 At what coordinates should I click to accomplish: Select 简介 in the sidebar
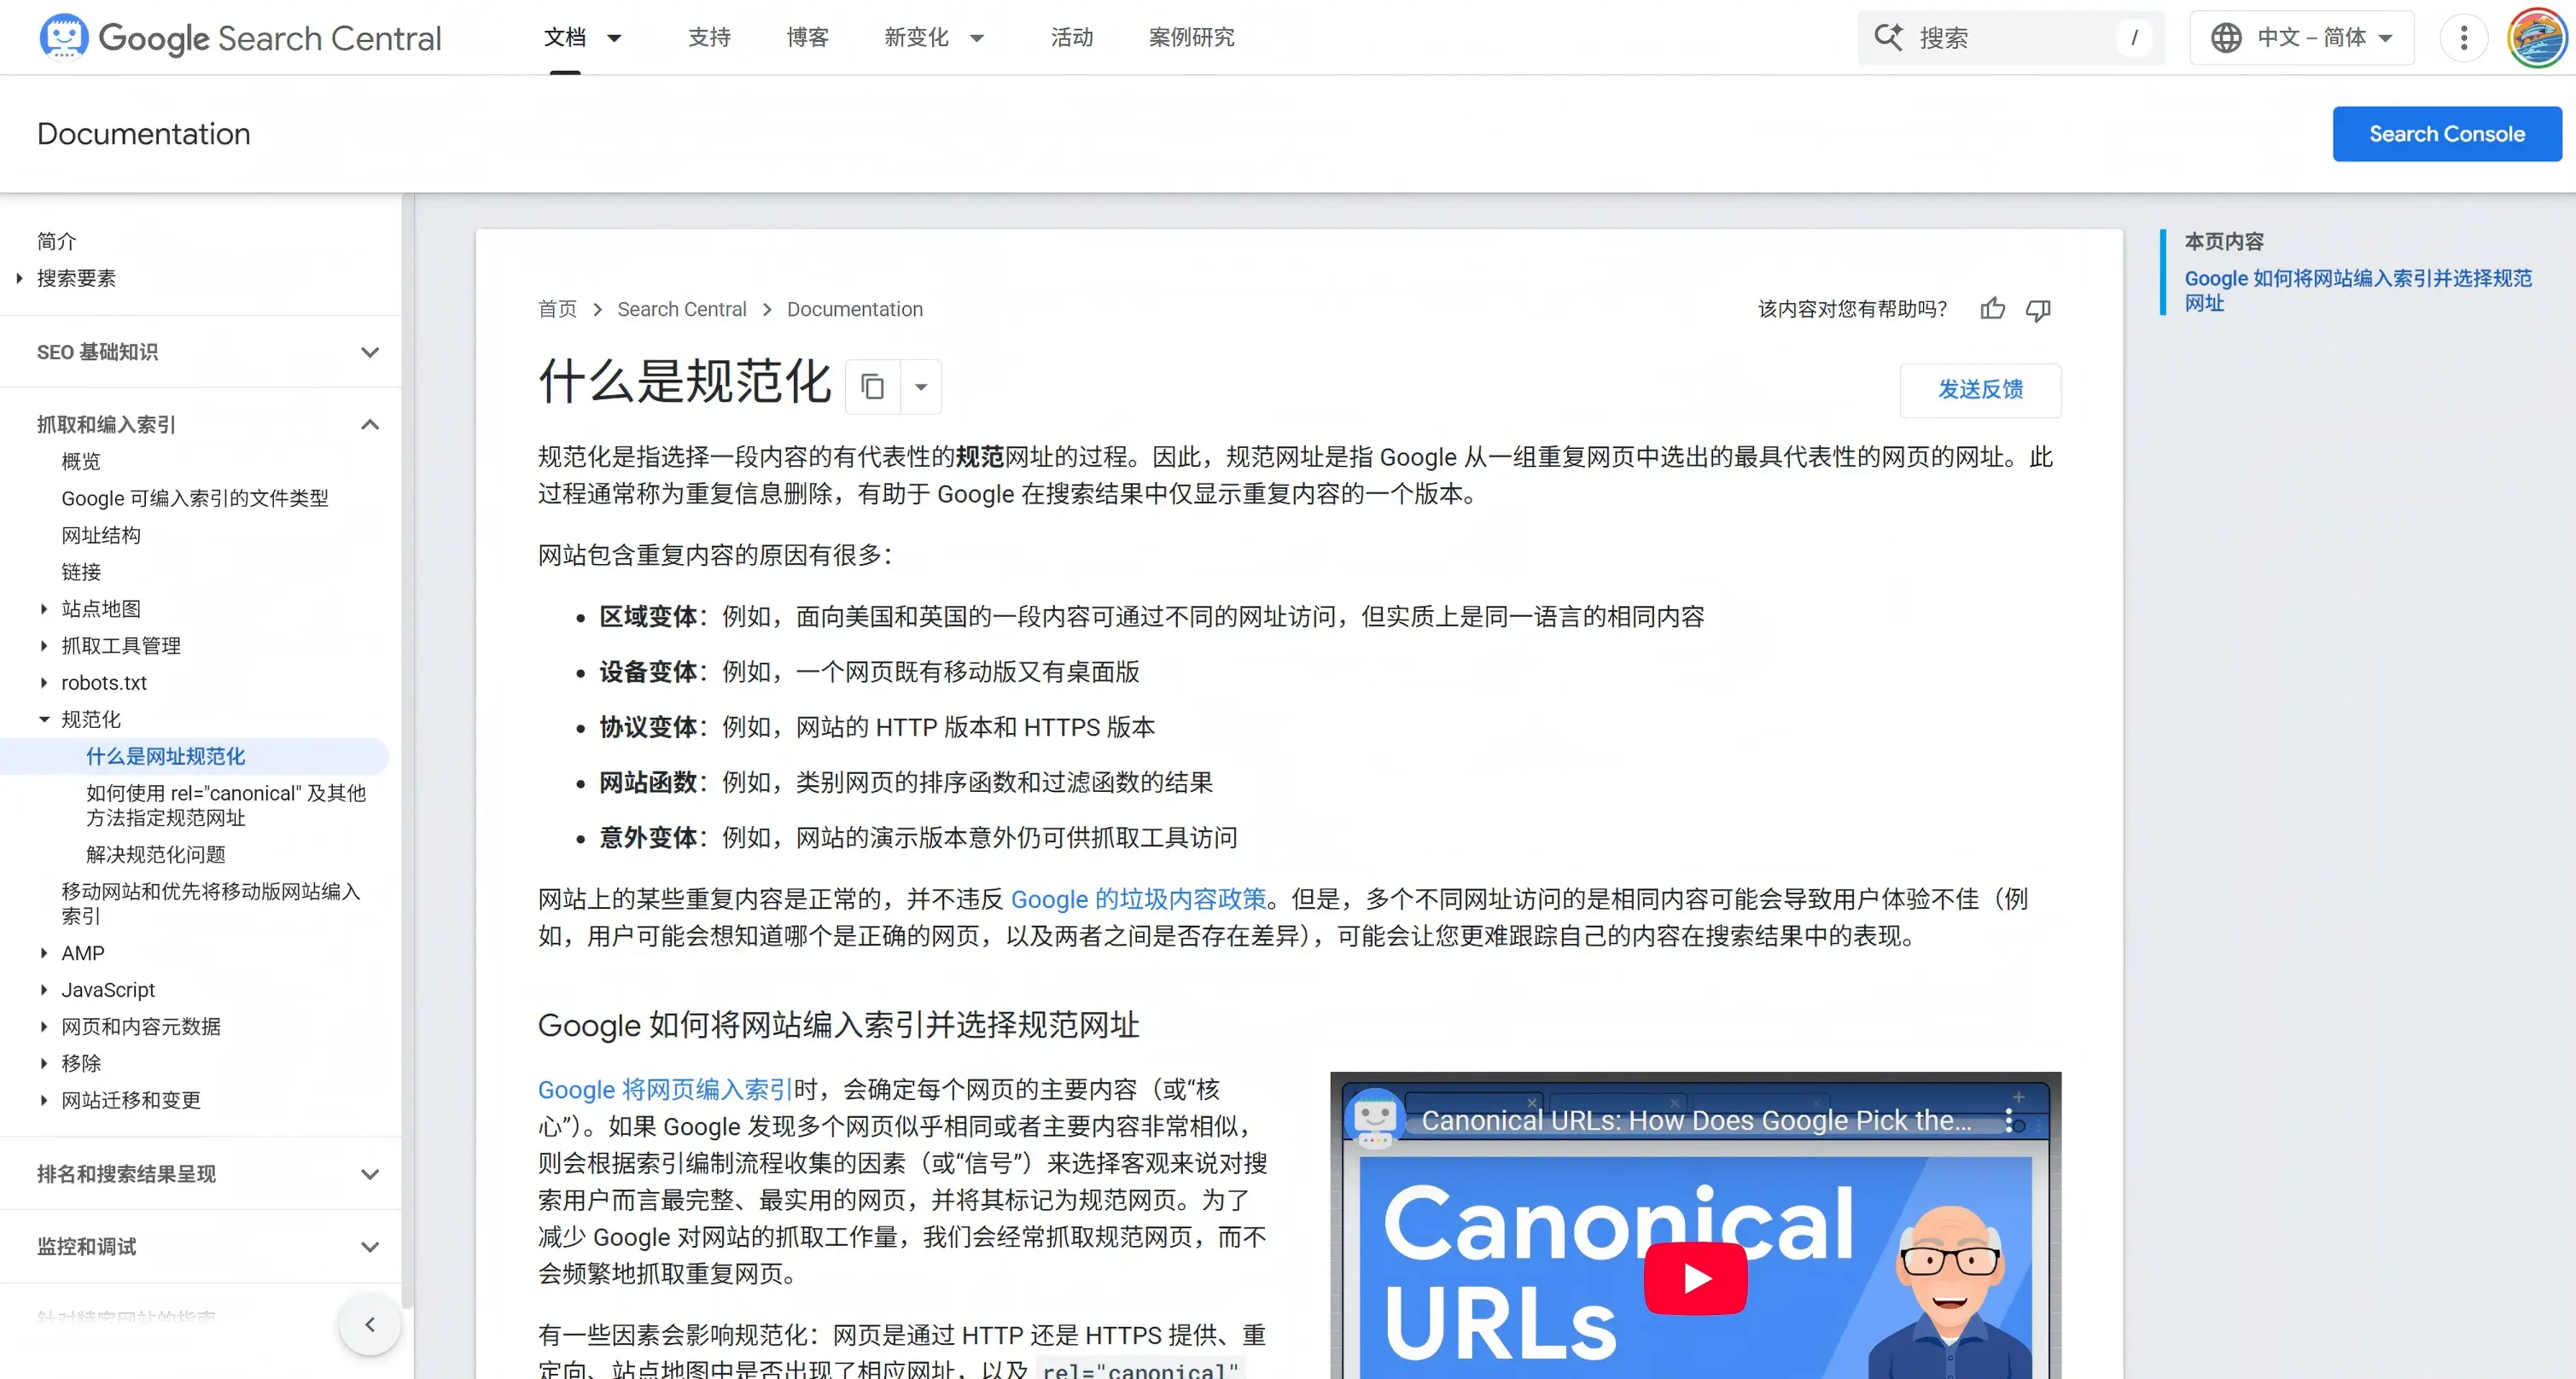56,241
